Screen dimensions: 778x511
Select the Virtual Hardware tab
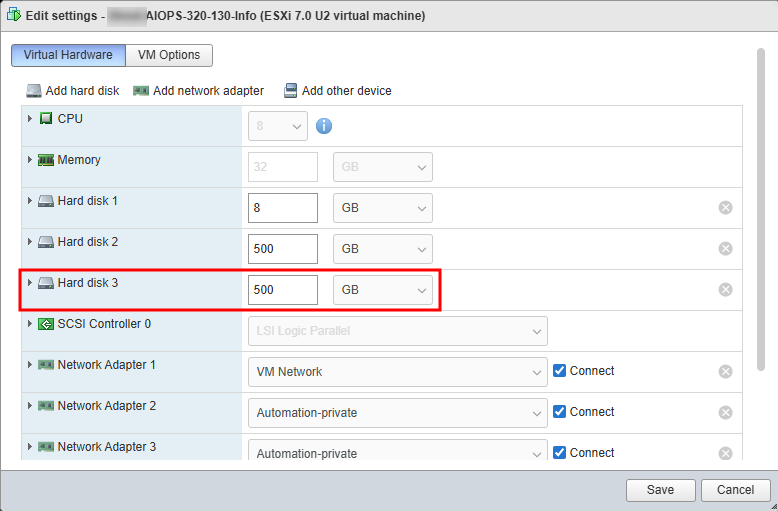click(x=68, y=55)
